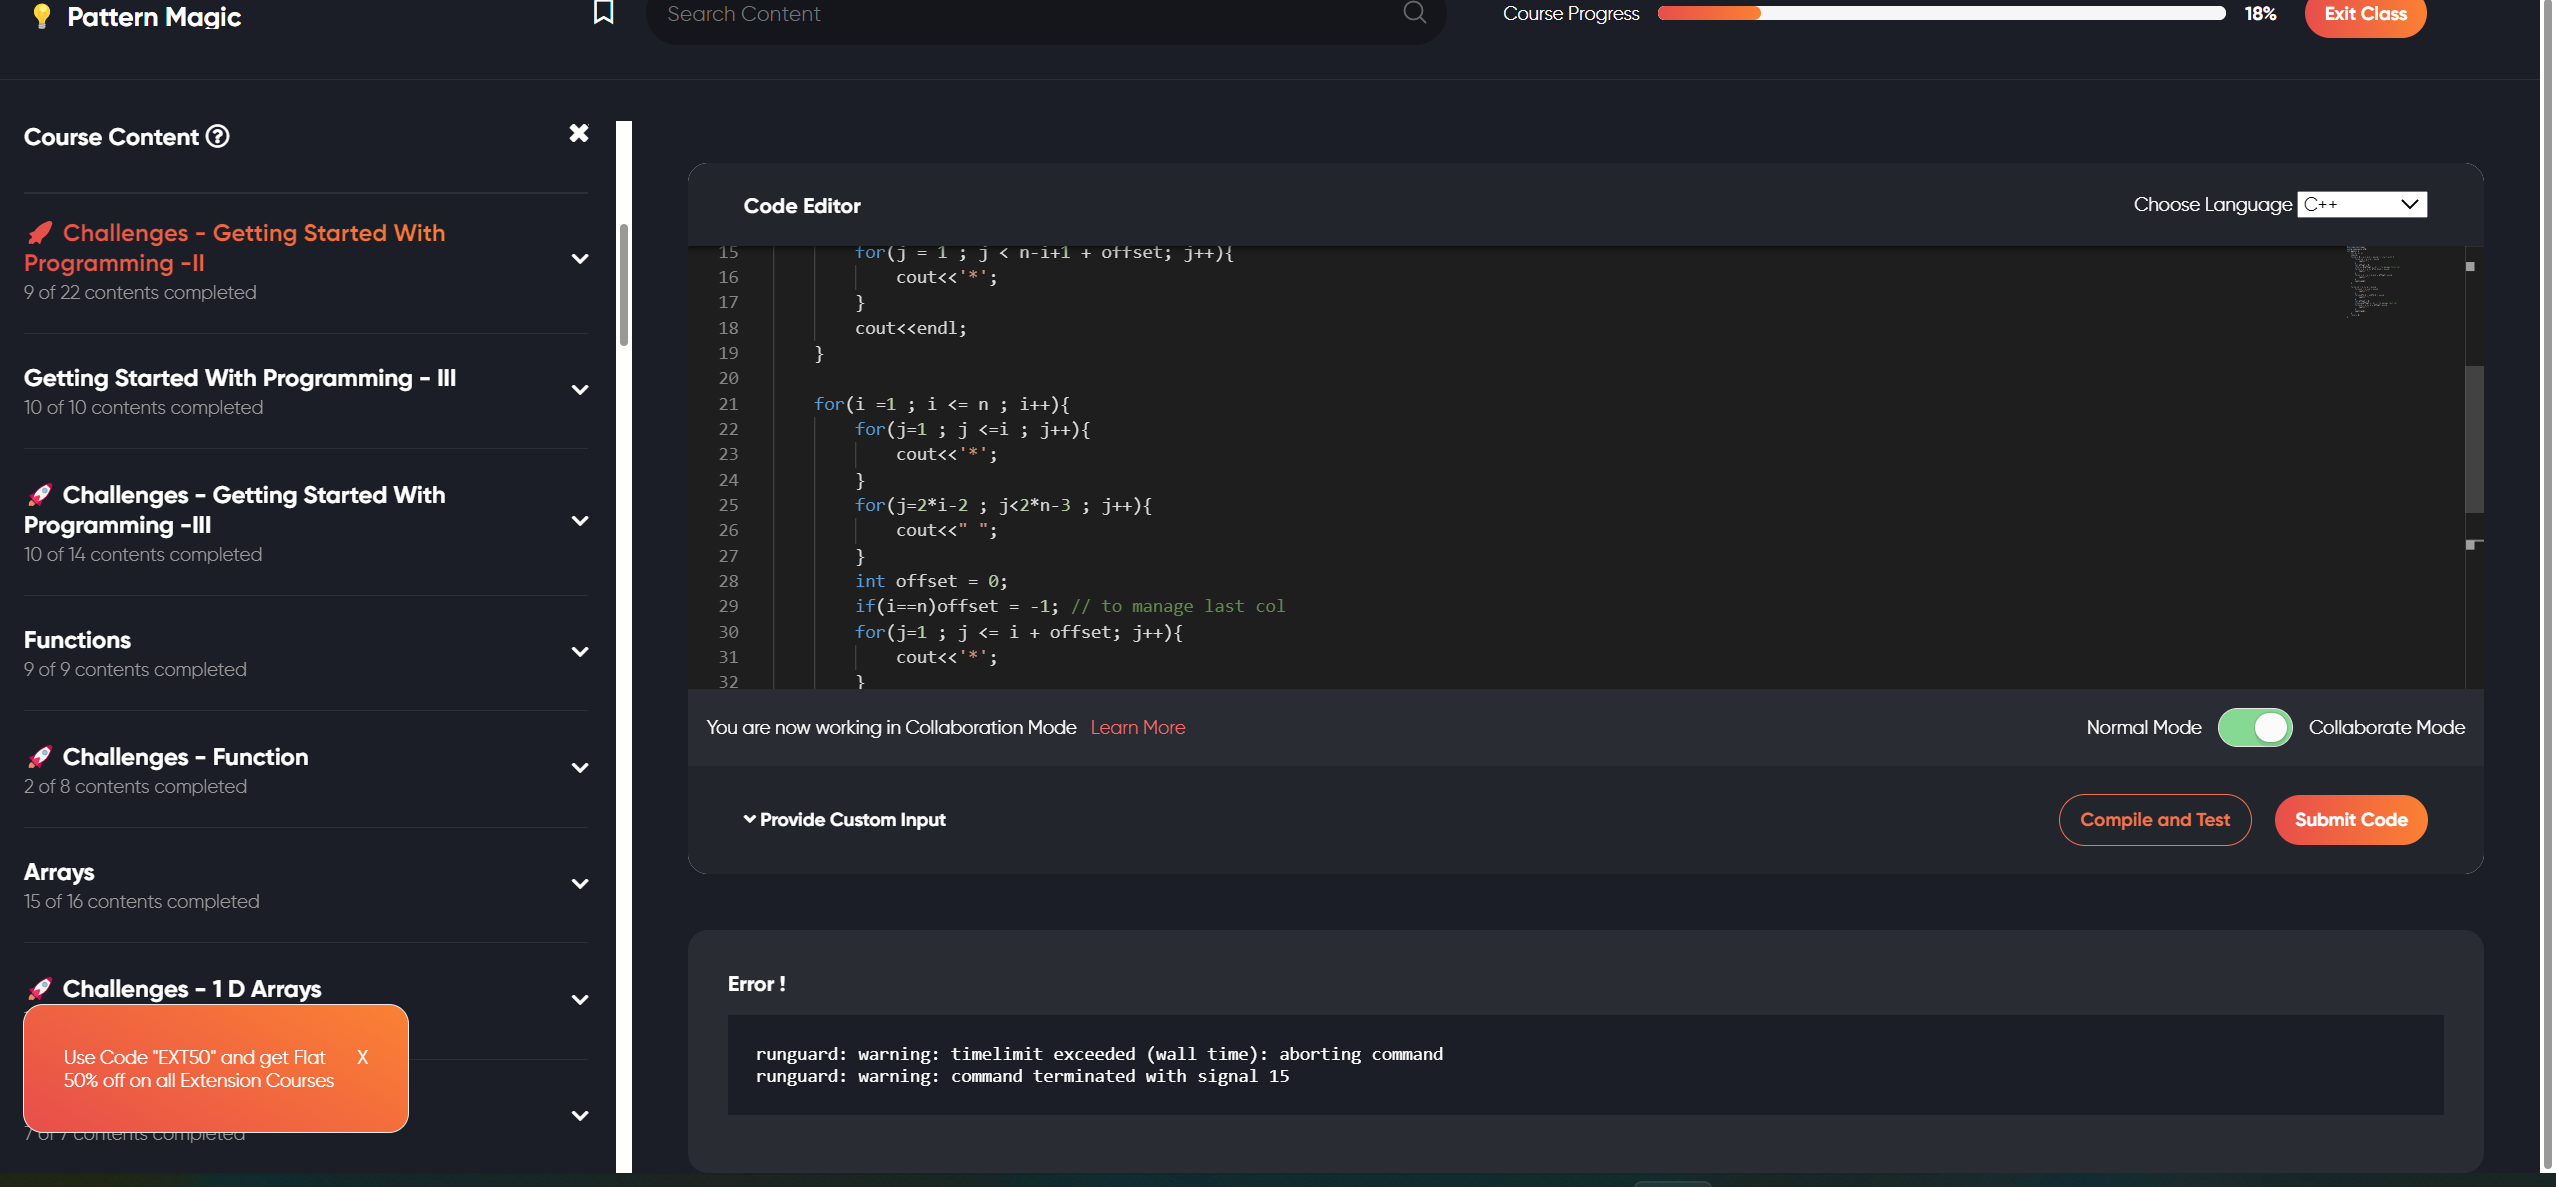Viewport: 2556px width, 1187px height.
Task: Expand the Functions section chevron
Action: click(579, 652)
